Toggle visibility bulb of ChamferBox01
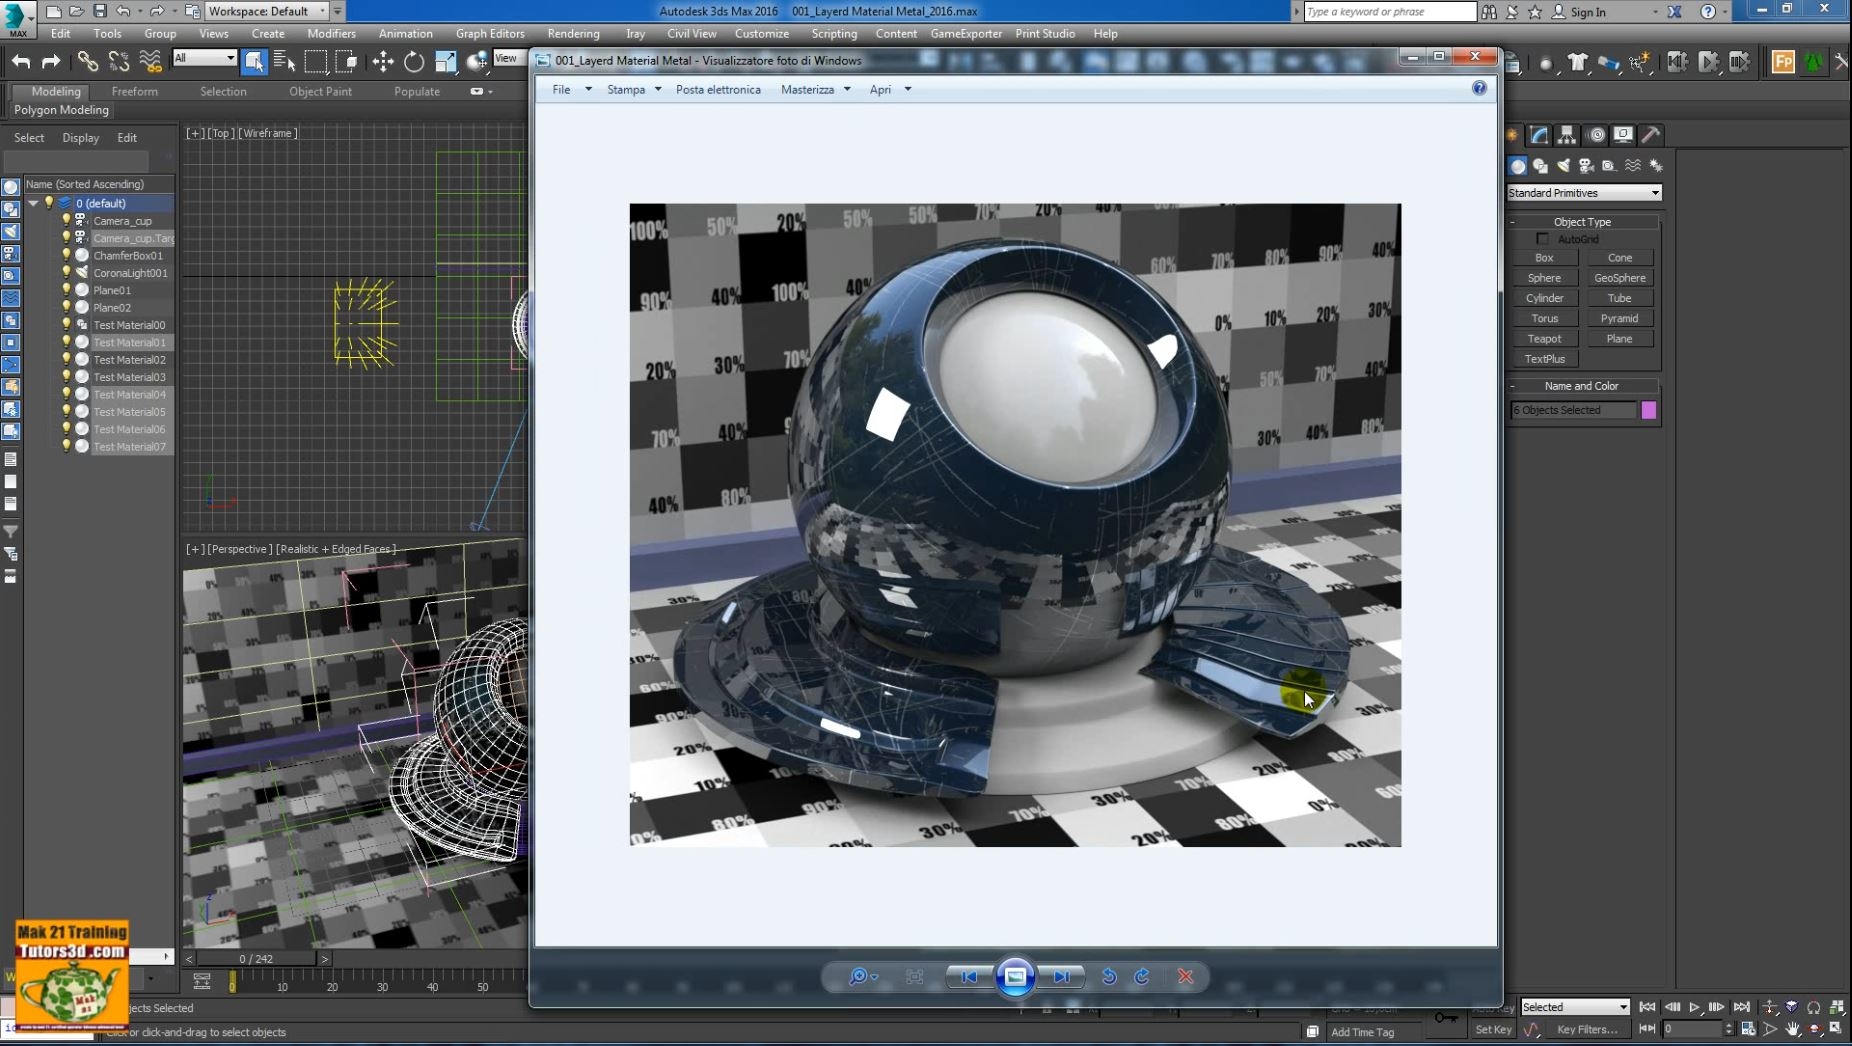Viewport: 1852px width, 1046px height. [x=67, y=255]
